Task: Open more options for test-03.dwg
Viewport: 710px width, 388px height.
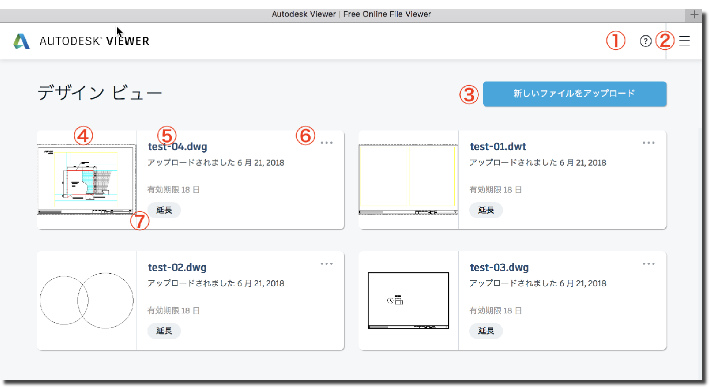Action: coord(648,264)
